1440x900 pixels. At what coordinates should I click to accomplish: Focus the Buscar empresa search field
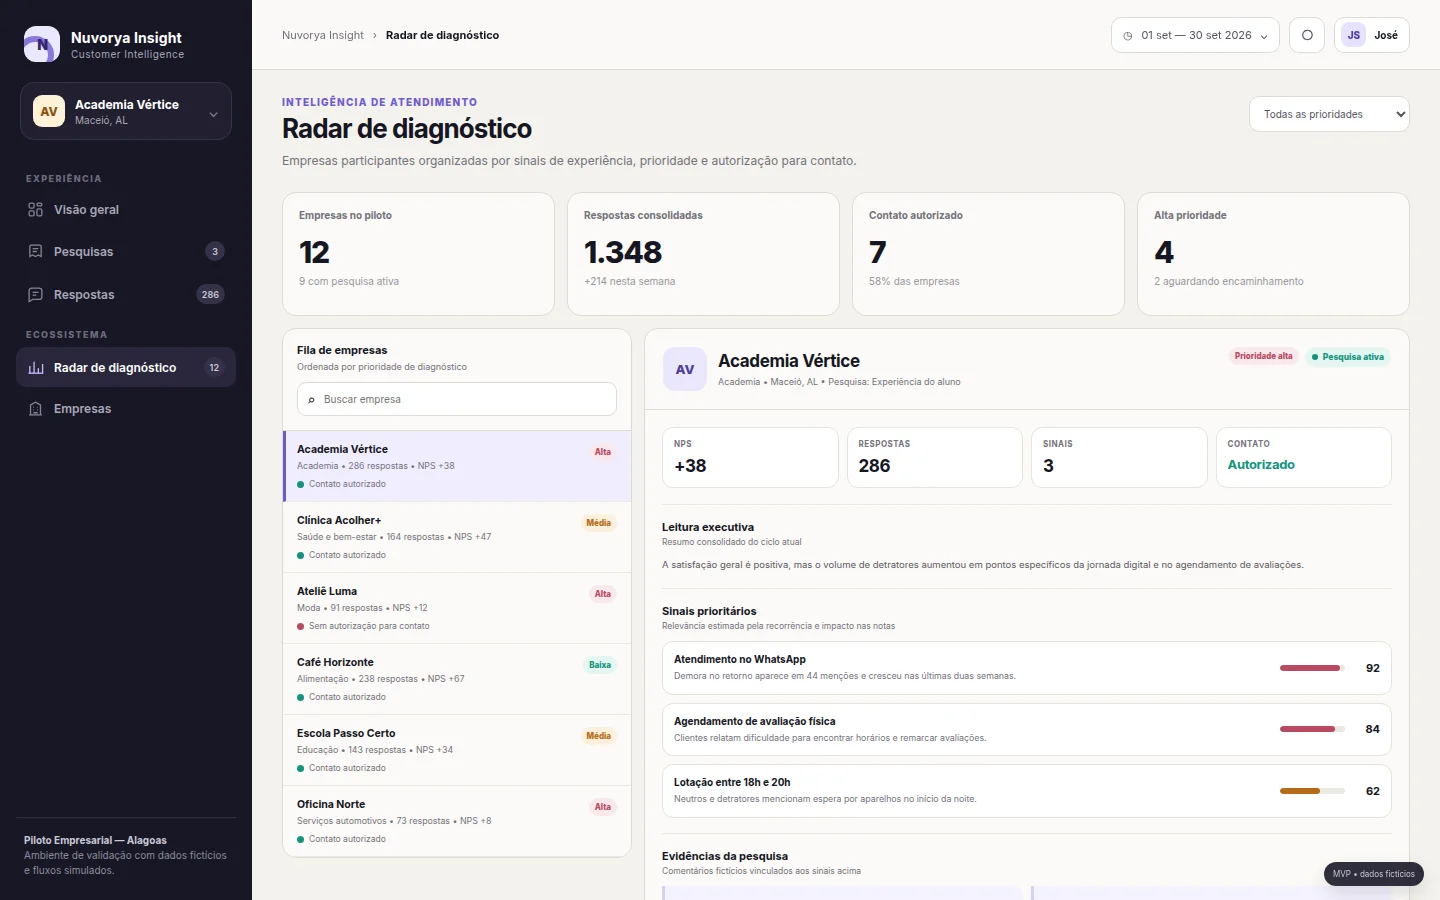[457, 399]
